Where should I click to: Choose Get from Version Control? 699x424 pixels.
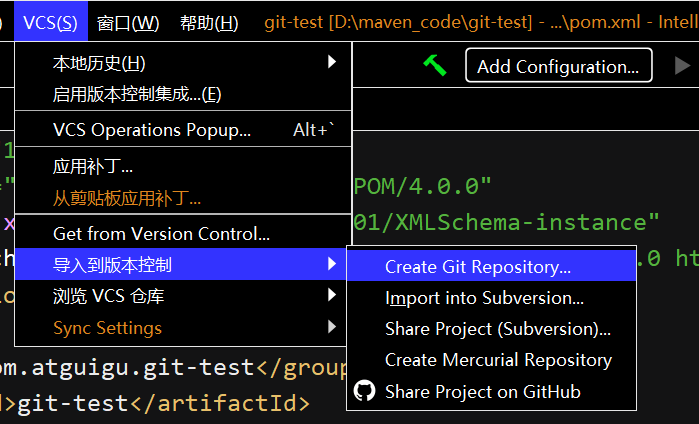[x=161, y=234]
